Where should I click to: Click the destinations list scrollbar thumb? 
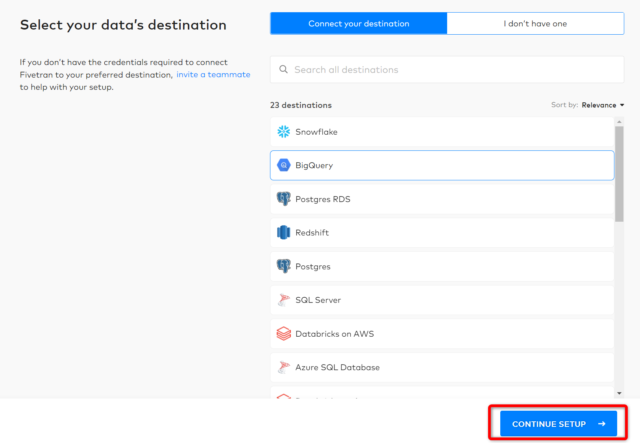point(619,174)
